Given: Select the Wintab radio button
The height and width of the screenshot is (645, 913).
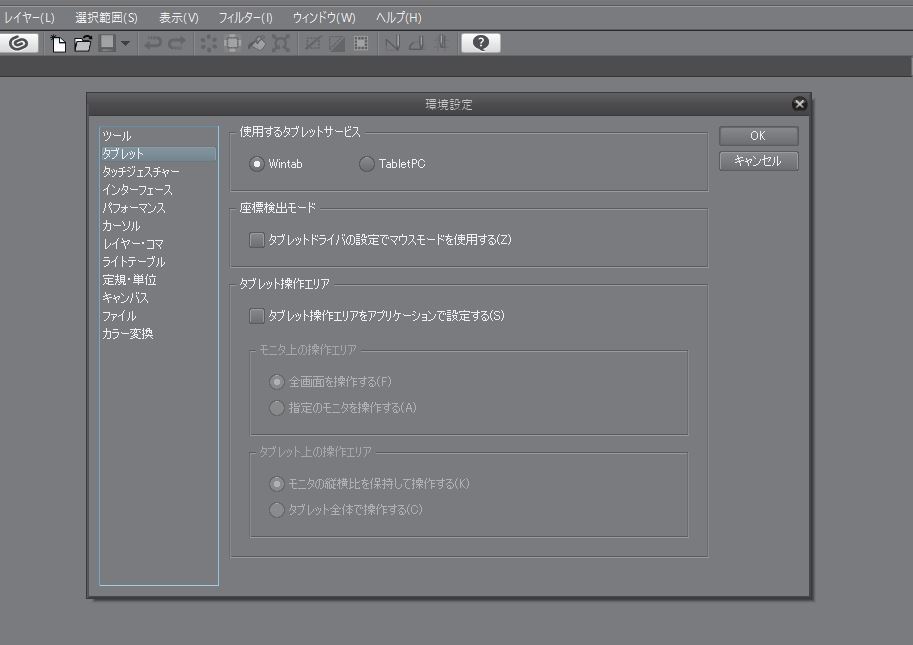Looking at the screenshot, I should [x=257, y=164].
